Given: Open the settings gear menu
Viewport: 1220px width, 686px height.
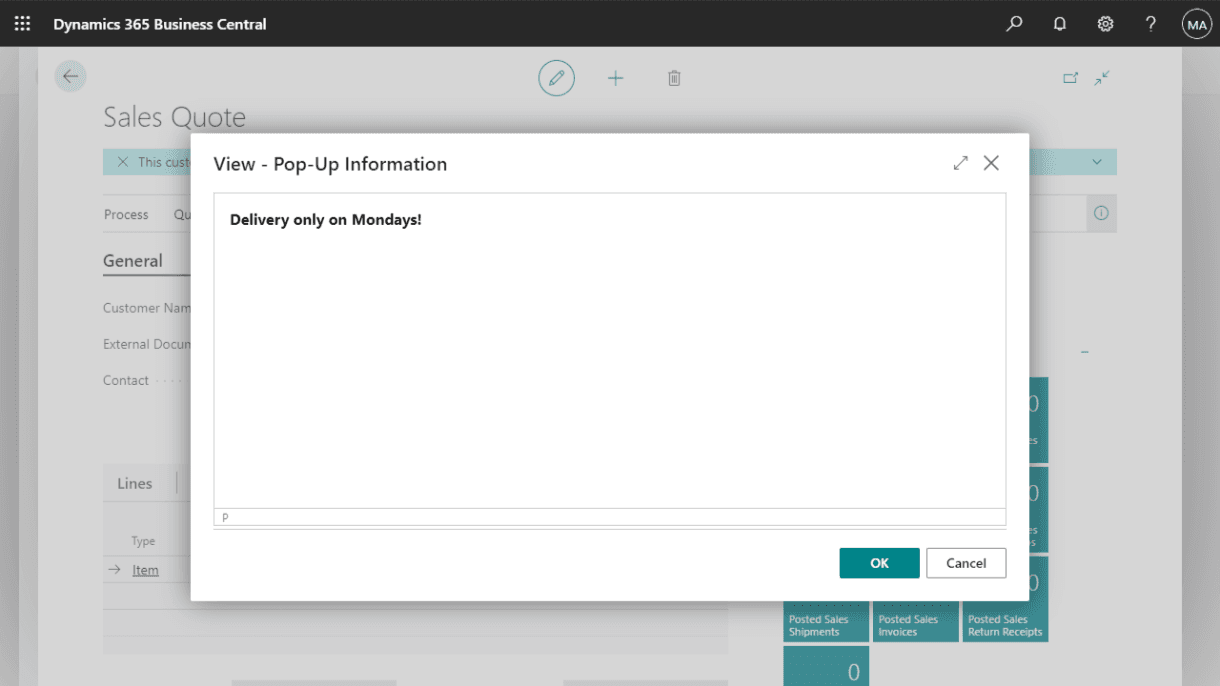Looking at the screenshot, I should [1105, 23].
